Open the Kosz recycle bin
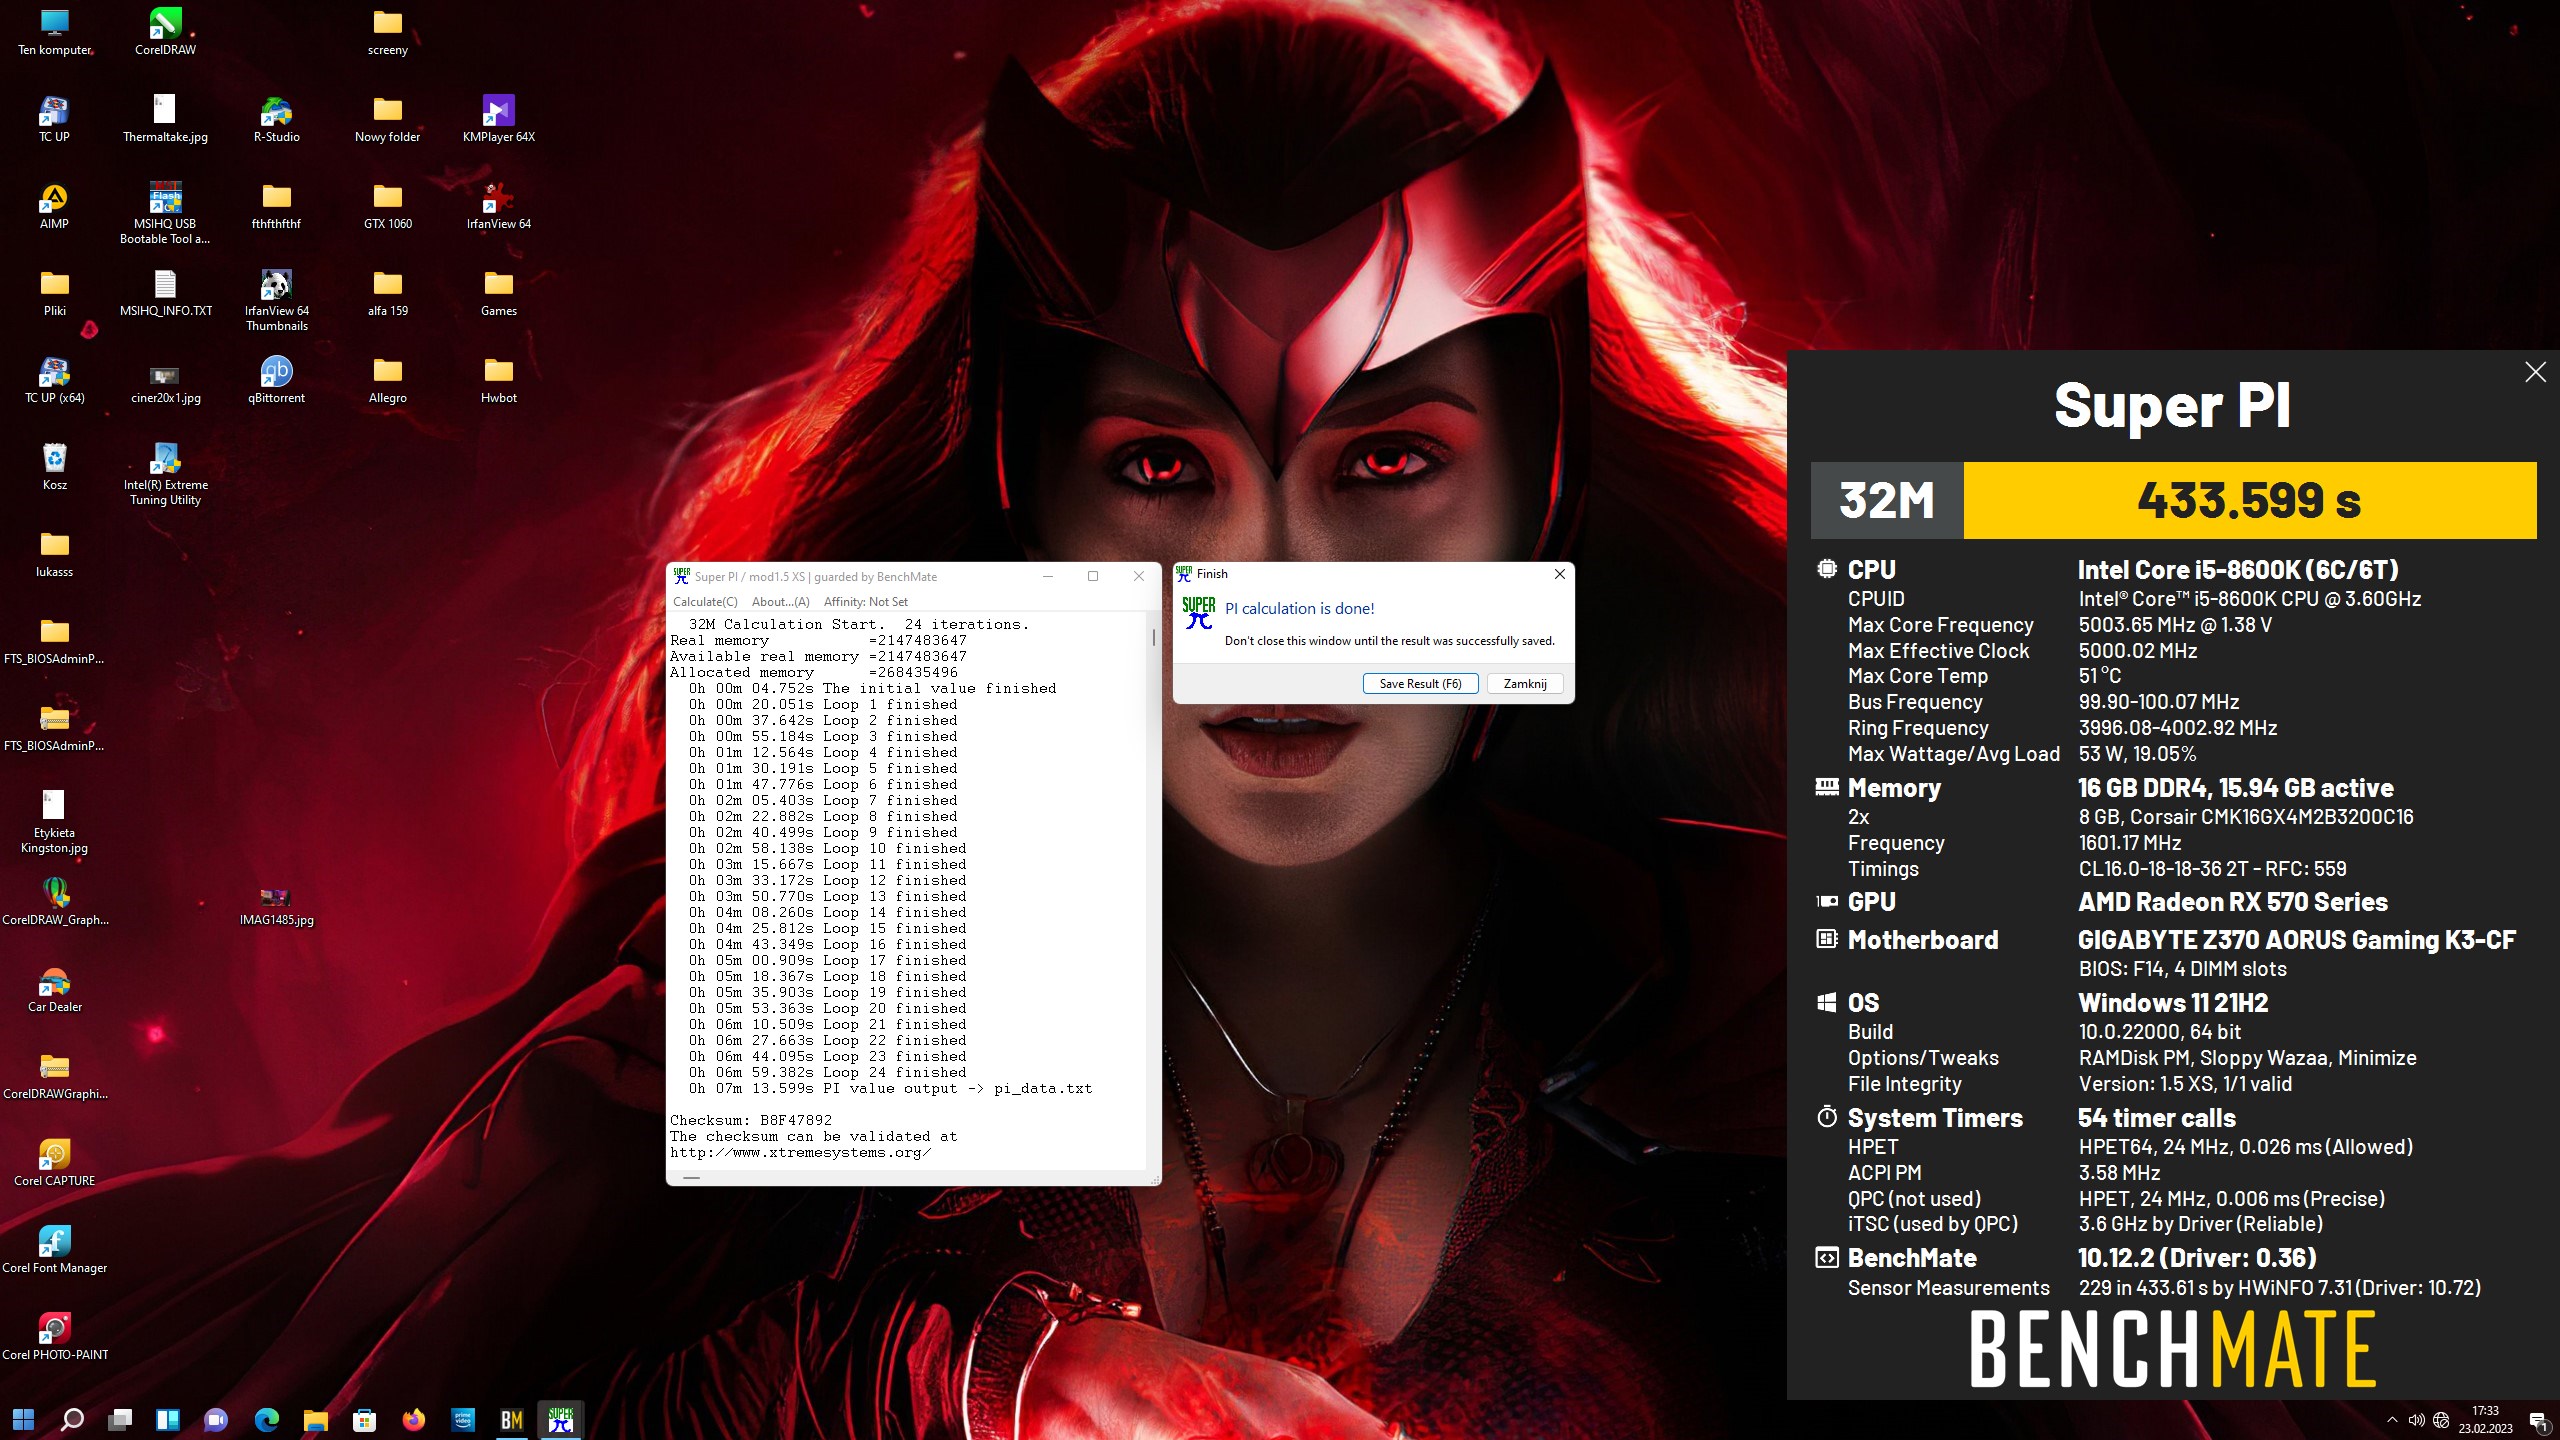Screen dimensions: 2560x1440 (x=54, y=466)
